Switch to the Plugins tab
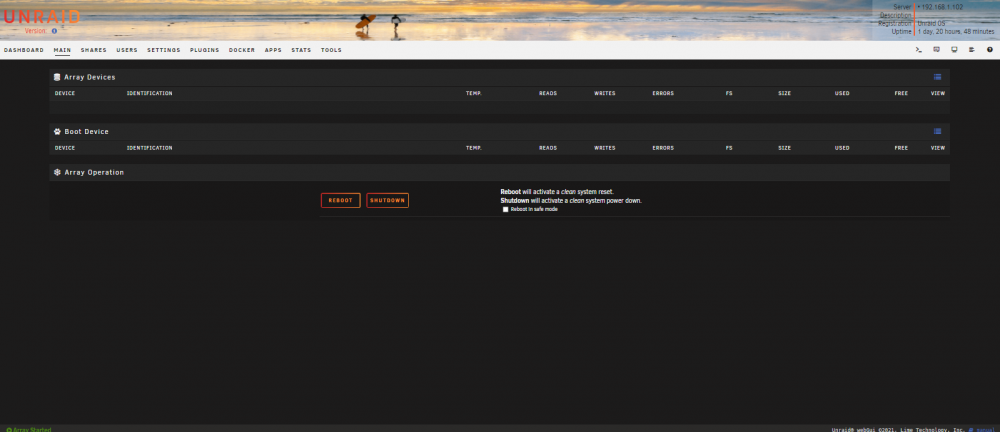Image resolution: width=1000 pixels, height=432 pixels. 205,50
